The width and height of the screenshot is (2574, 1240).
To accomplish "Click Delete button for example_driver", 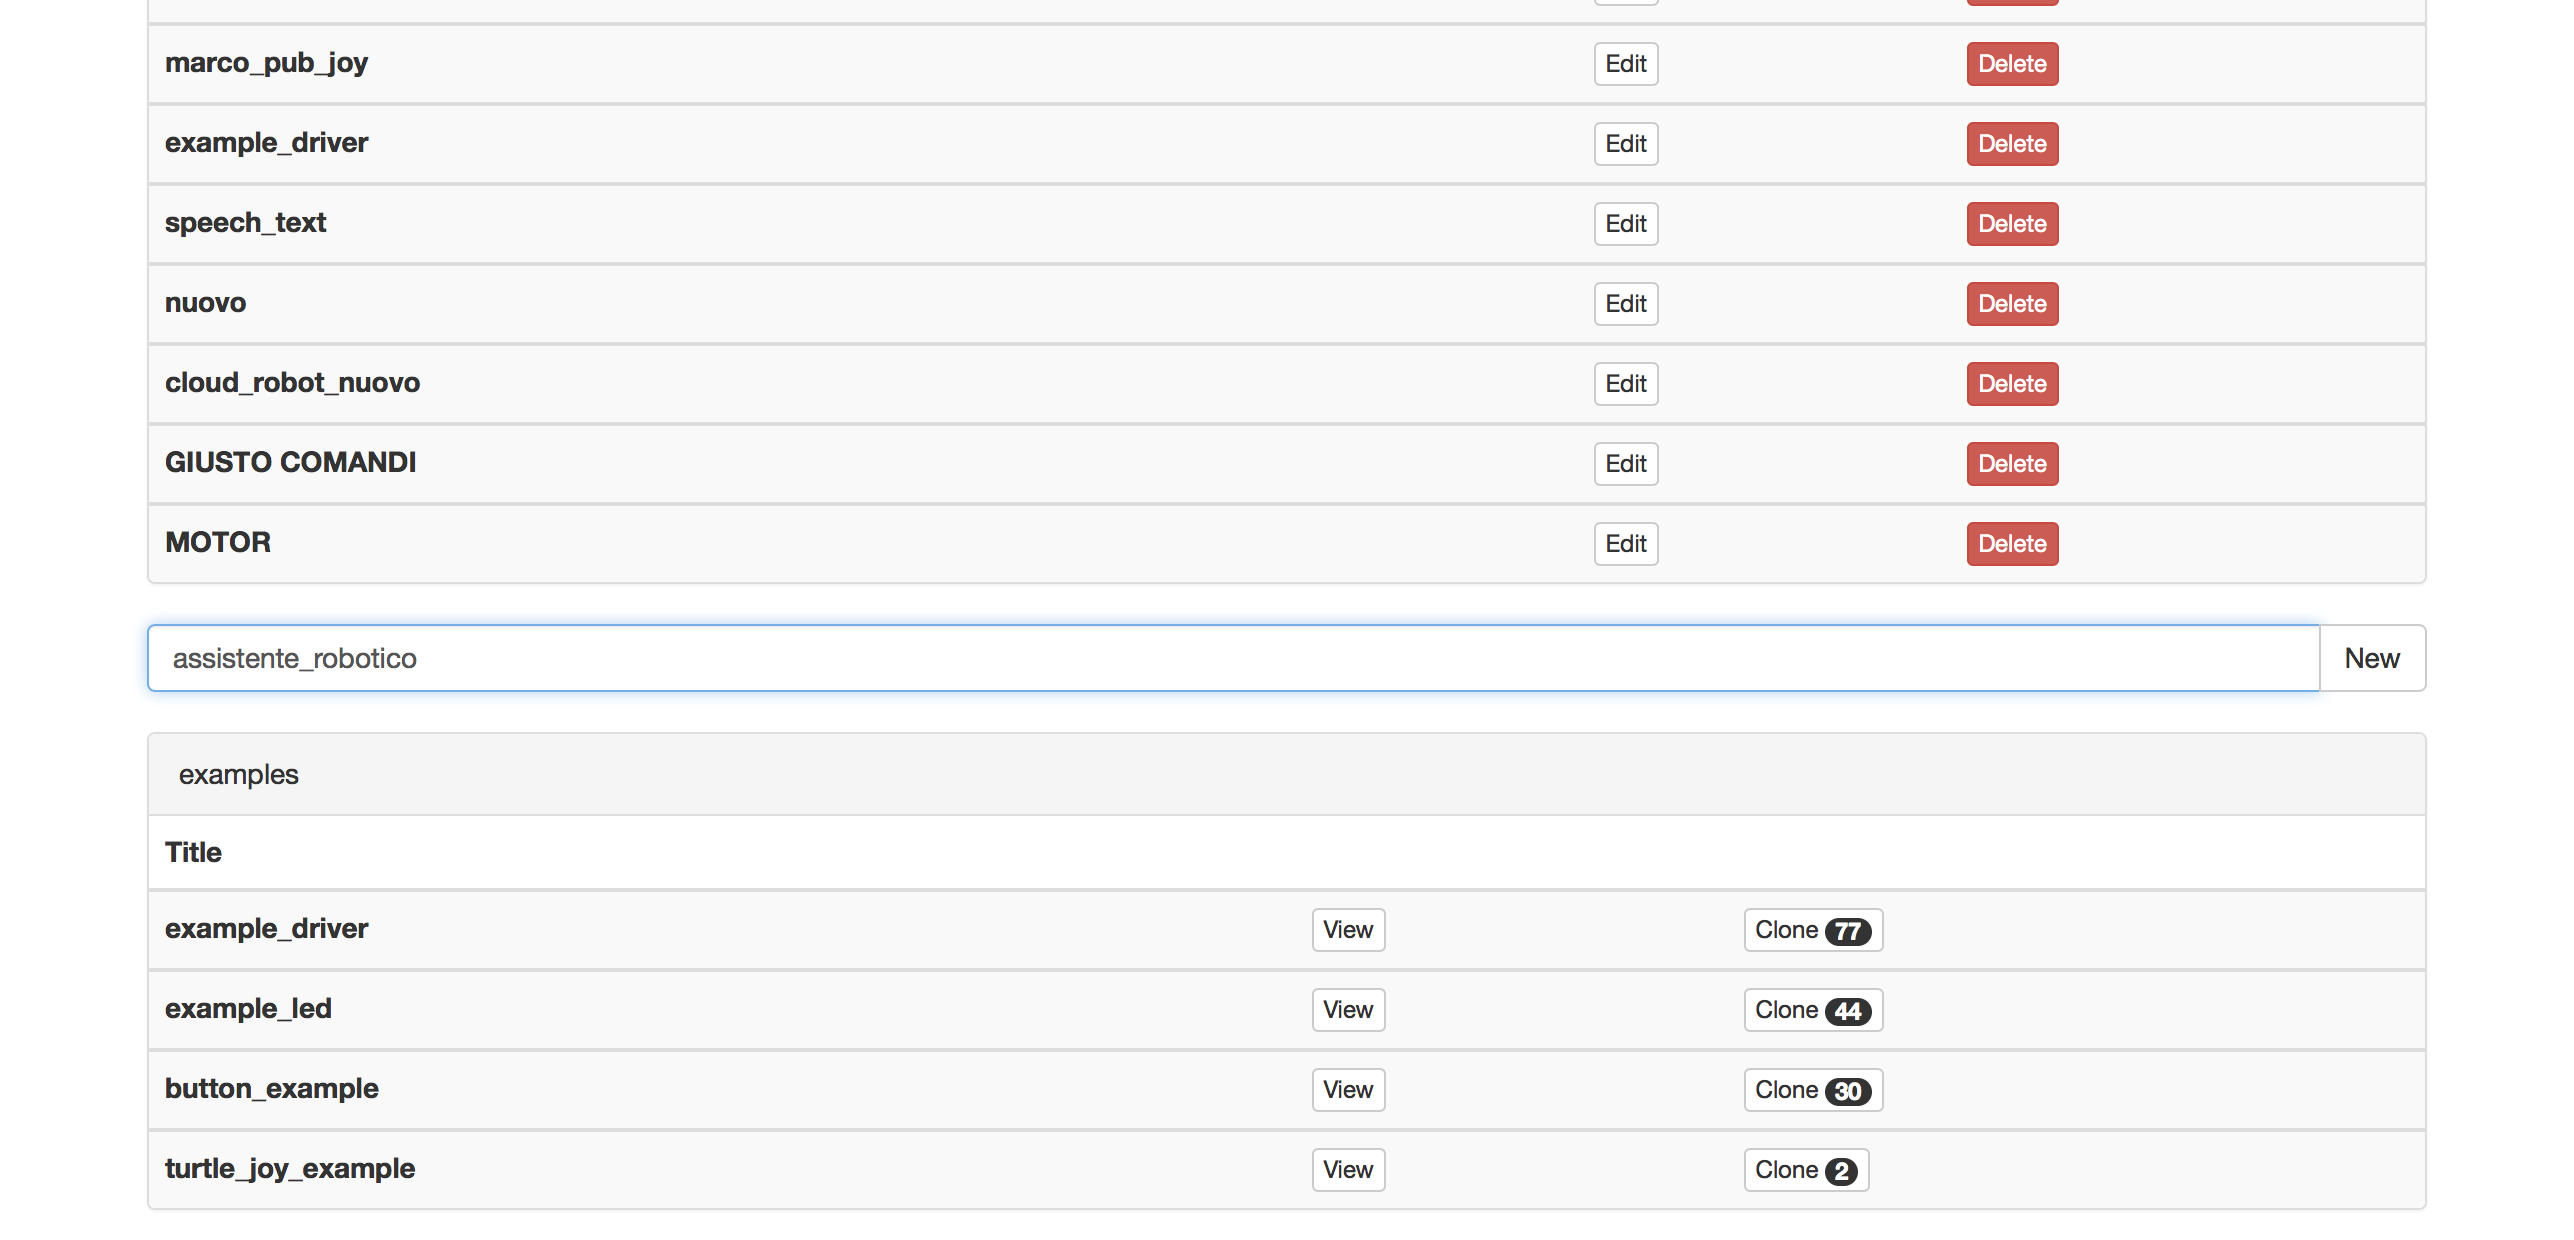I will click(2011, 143).
